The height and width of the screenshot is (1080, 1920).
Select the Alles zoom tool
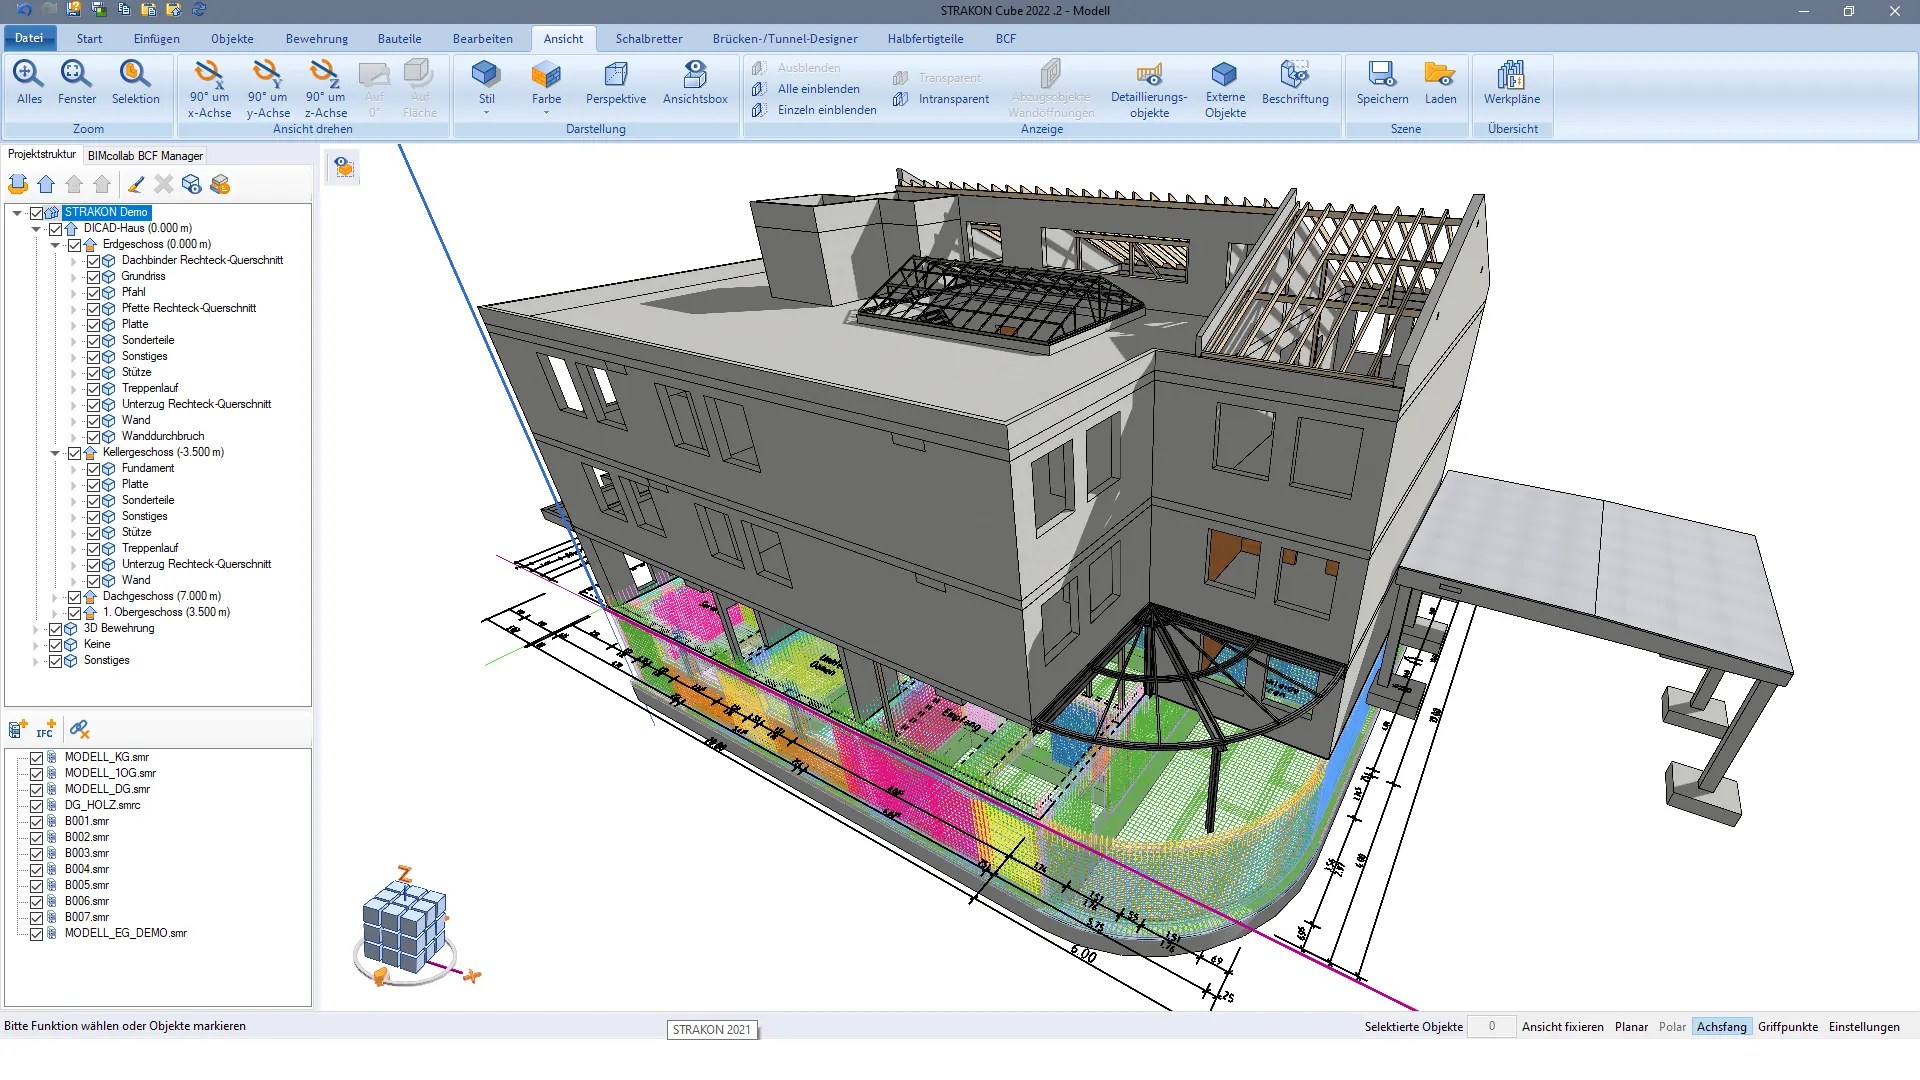[29, 84]
